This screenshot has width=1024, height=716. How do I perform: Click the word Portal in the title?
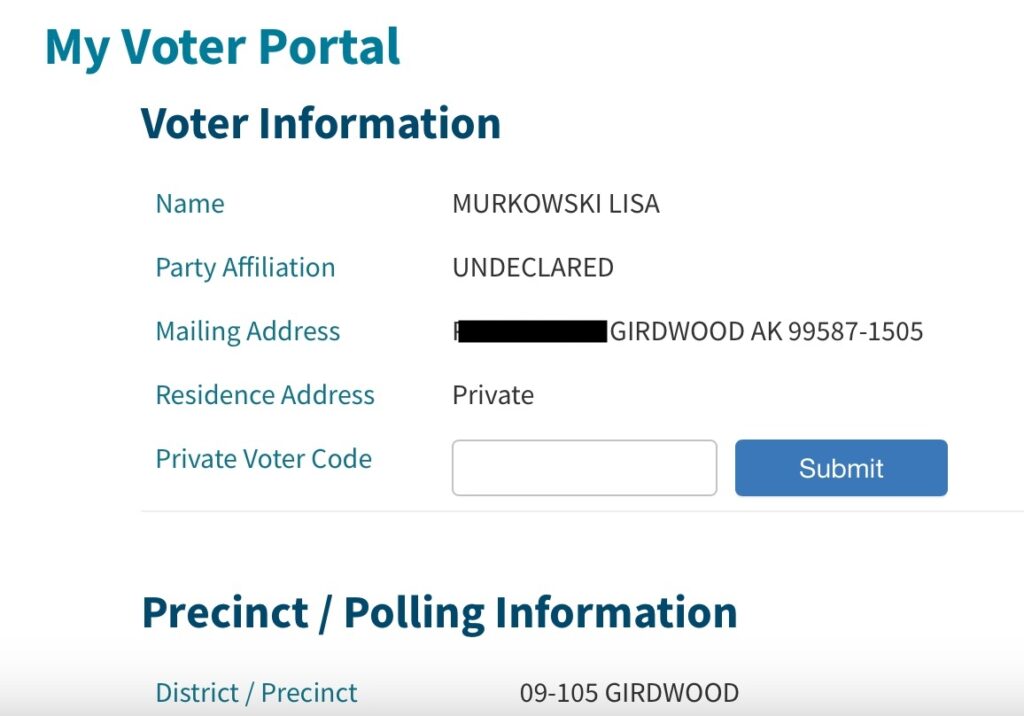click(329, 46)
